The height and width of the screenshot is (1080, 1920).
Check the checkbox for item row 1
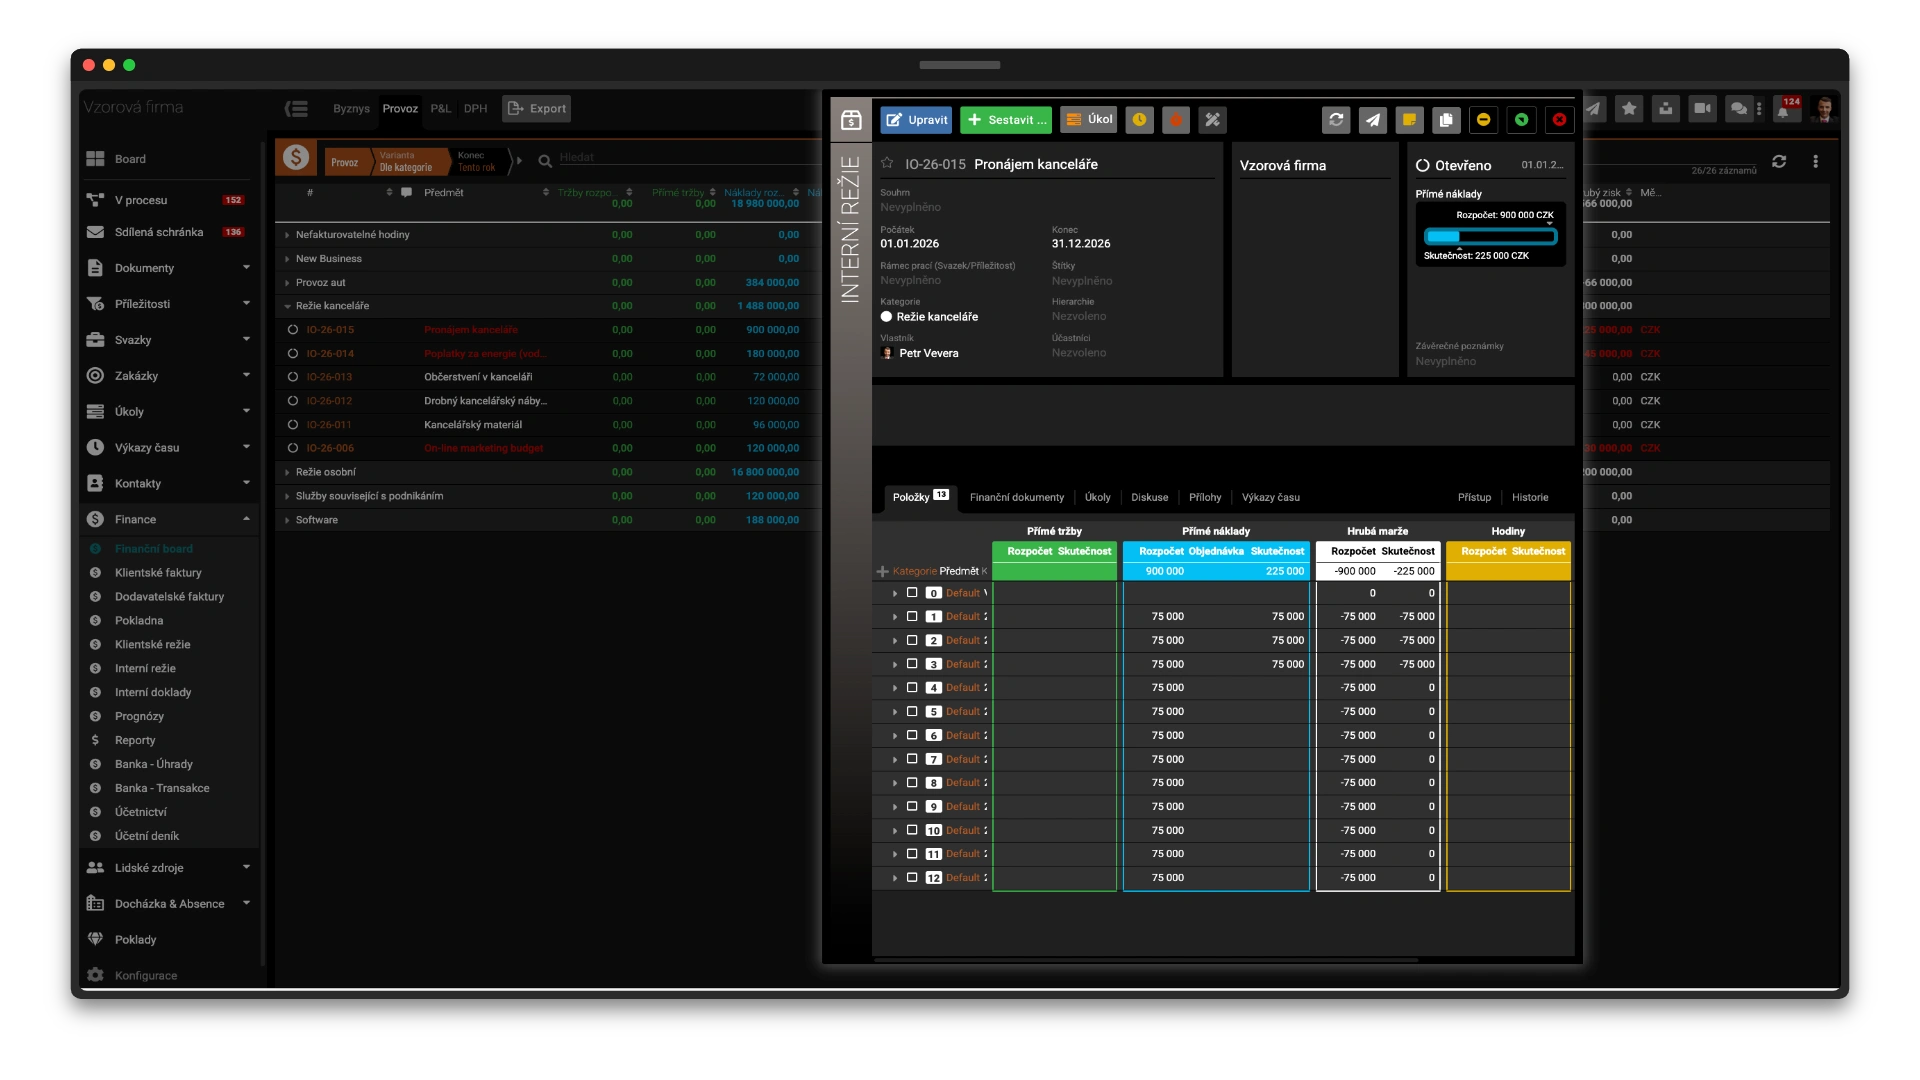coord(912,616)
